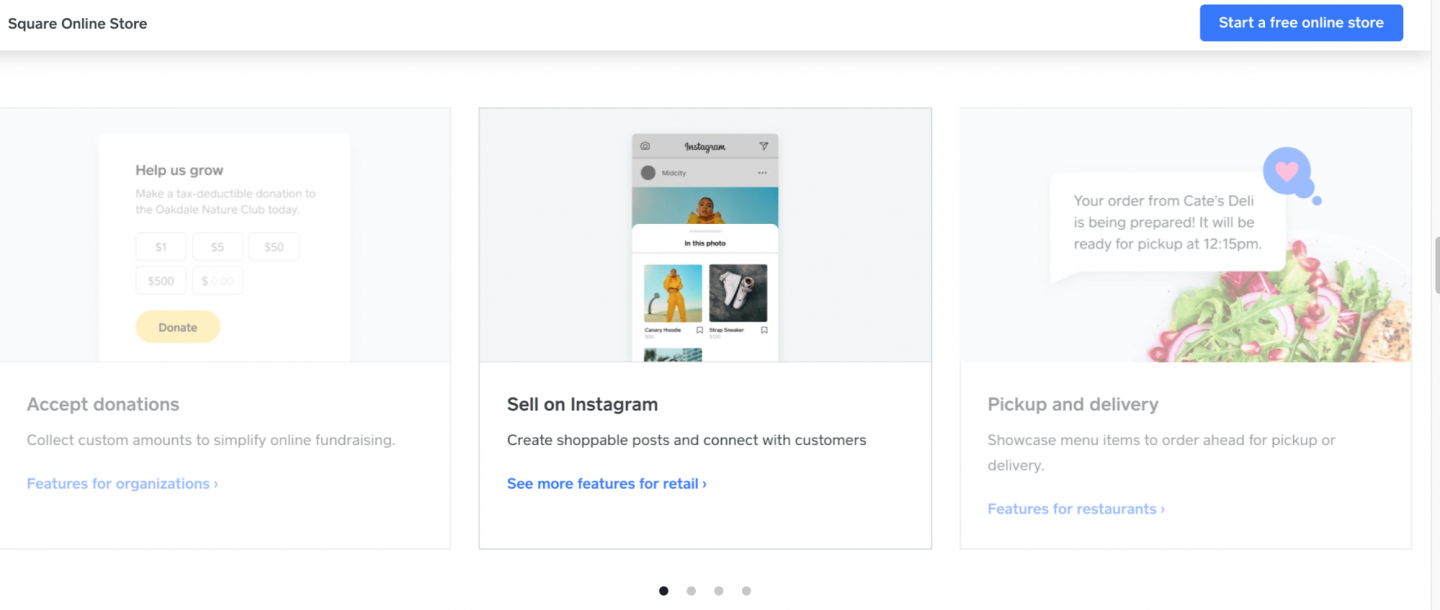This screenshot has width=1440, height=610.
Task: Click the Canary Hoodie product thumbnail
Action: 673,293
